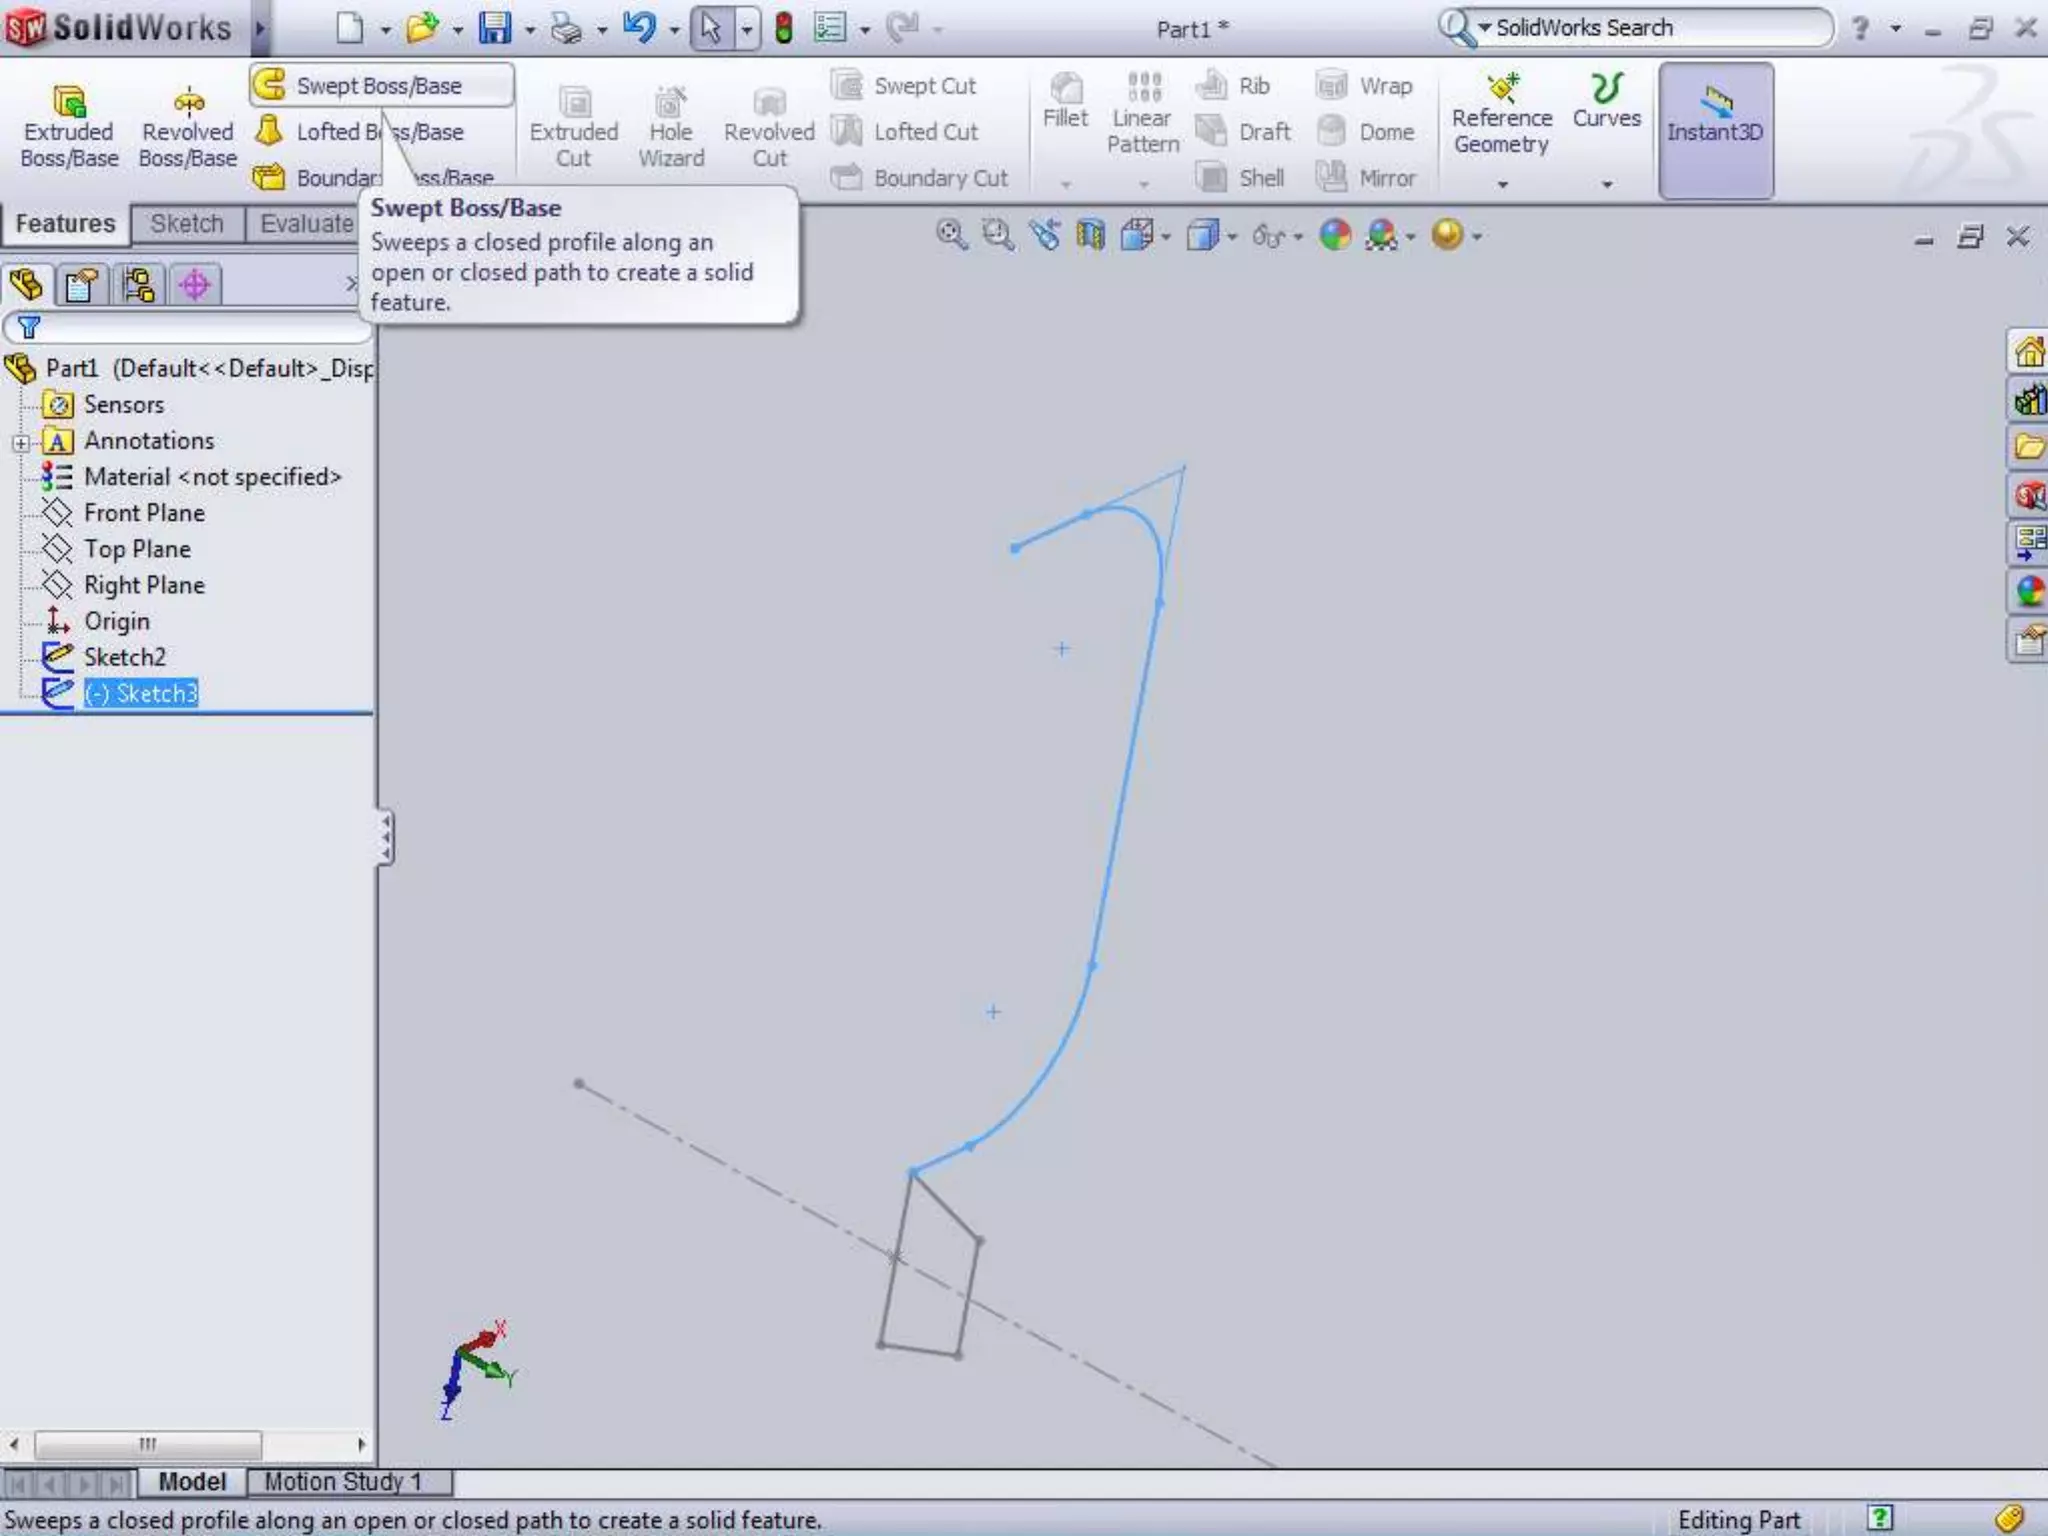Screen dimensions: 2048x1536
Task: Click the Save icon
Action: pos(494,28)
